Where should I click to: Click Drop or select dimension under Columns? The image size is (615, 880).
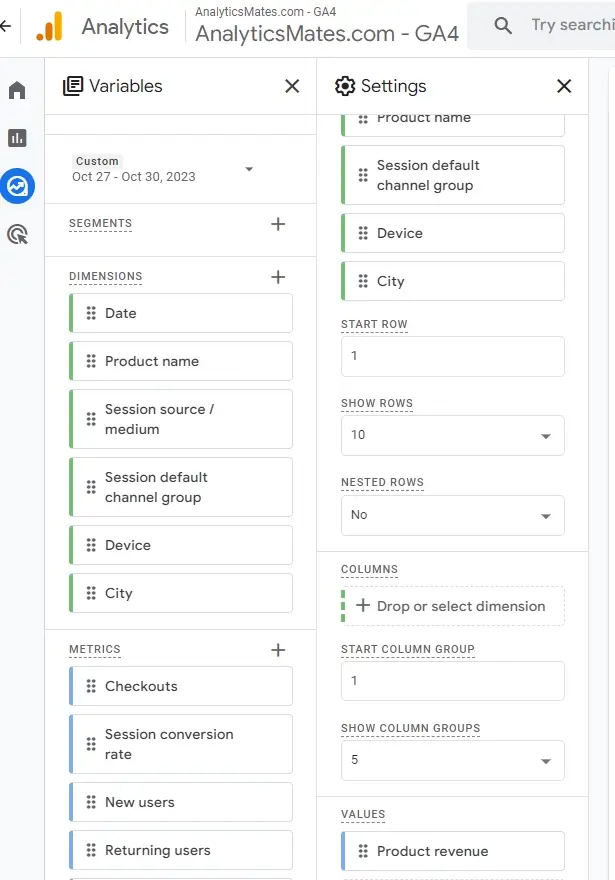pos(452,606)
